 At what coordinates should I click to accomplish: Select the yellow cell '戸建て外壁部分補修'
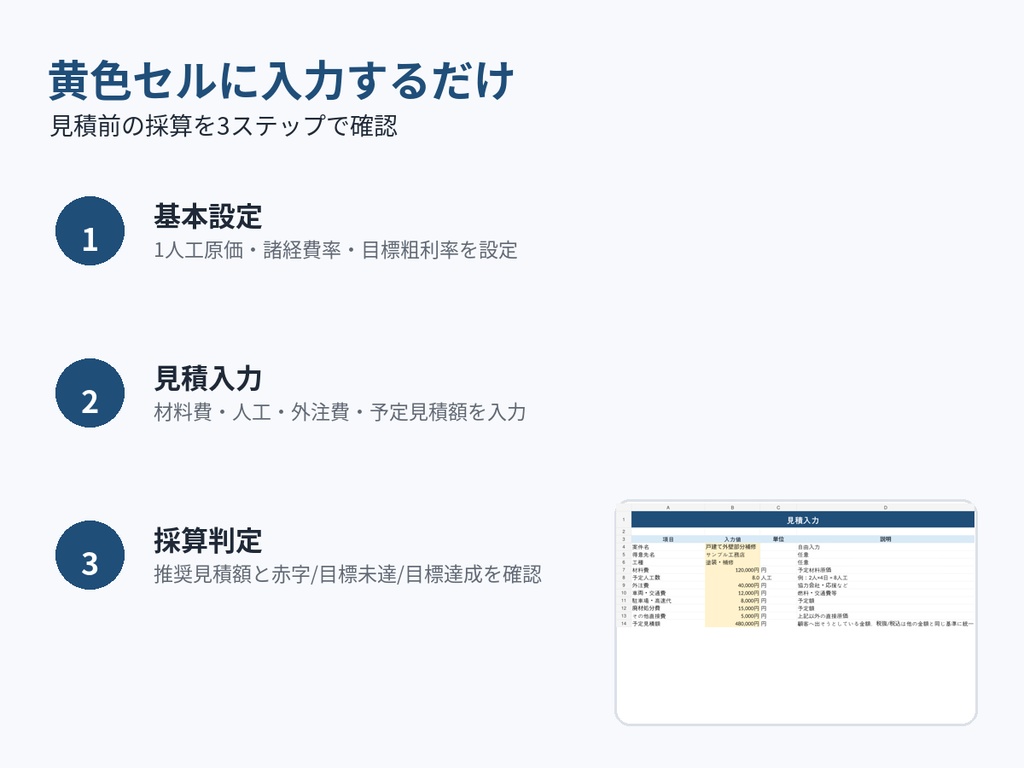732,547
